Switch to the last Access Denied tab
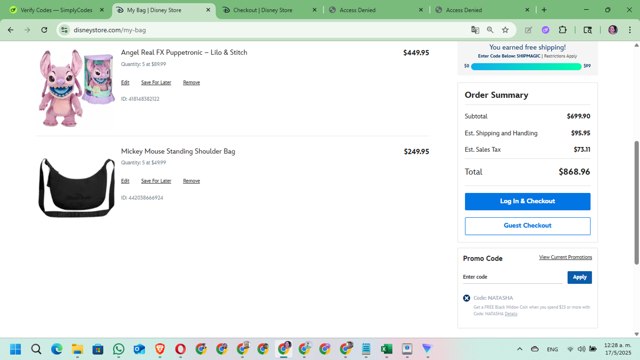The width and height of the screenshot is (640, 360). pos(464,10)
